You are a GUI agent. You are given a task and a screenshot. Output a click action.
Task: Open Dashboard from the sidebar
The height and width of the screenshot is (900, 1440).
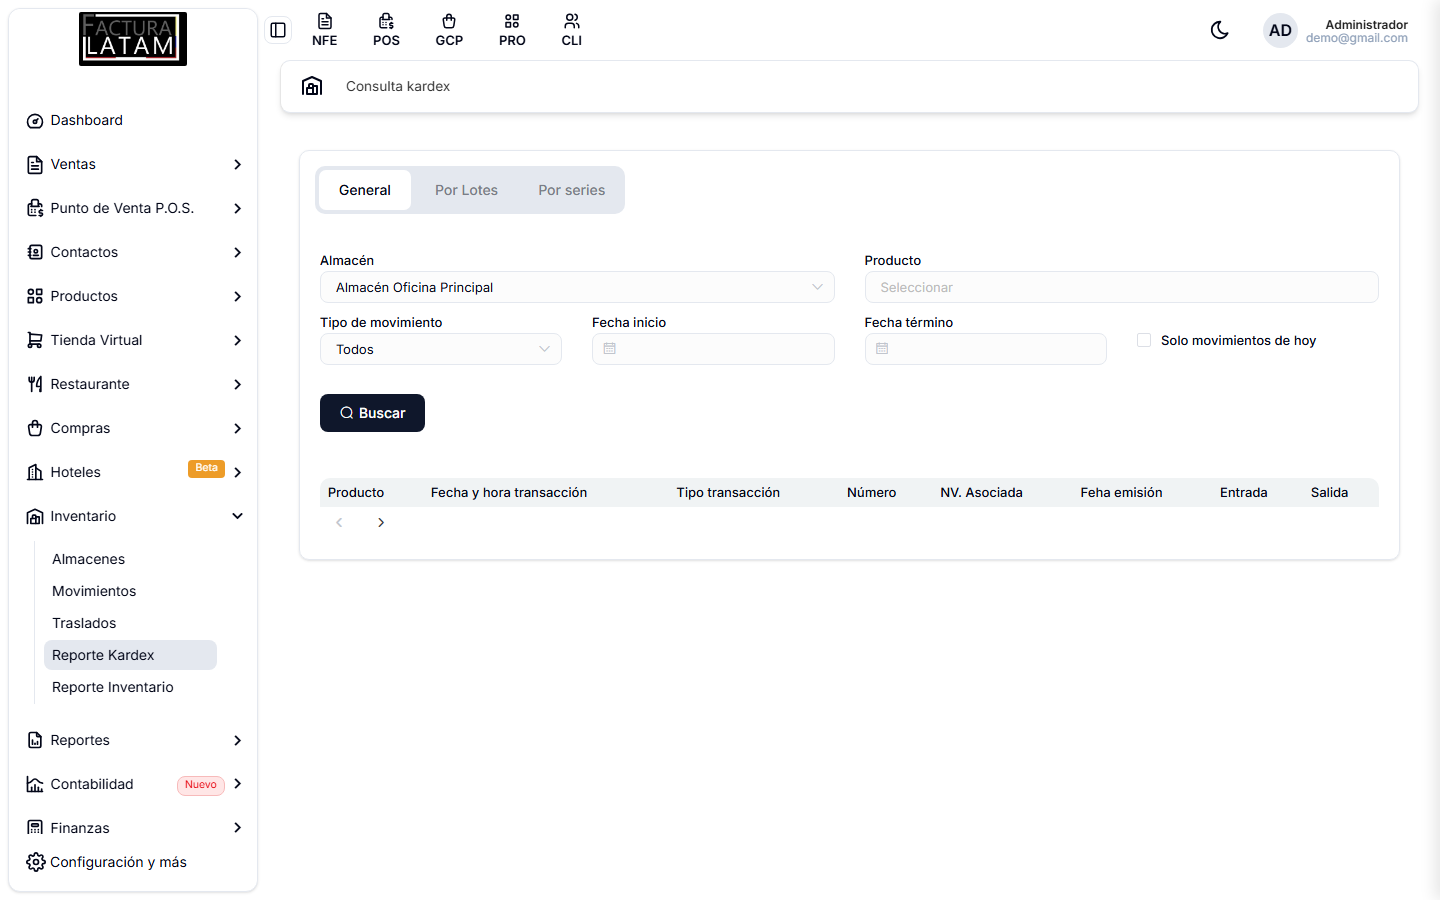click(133, 120)
